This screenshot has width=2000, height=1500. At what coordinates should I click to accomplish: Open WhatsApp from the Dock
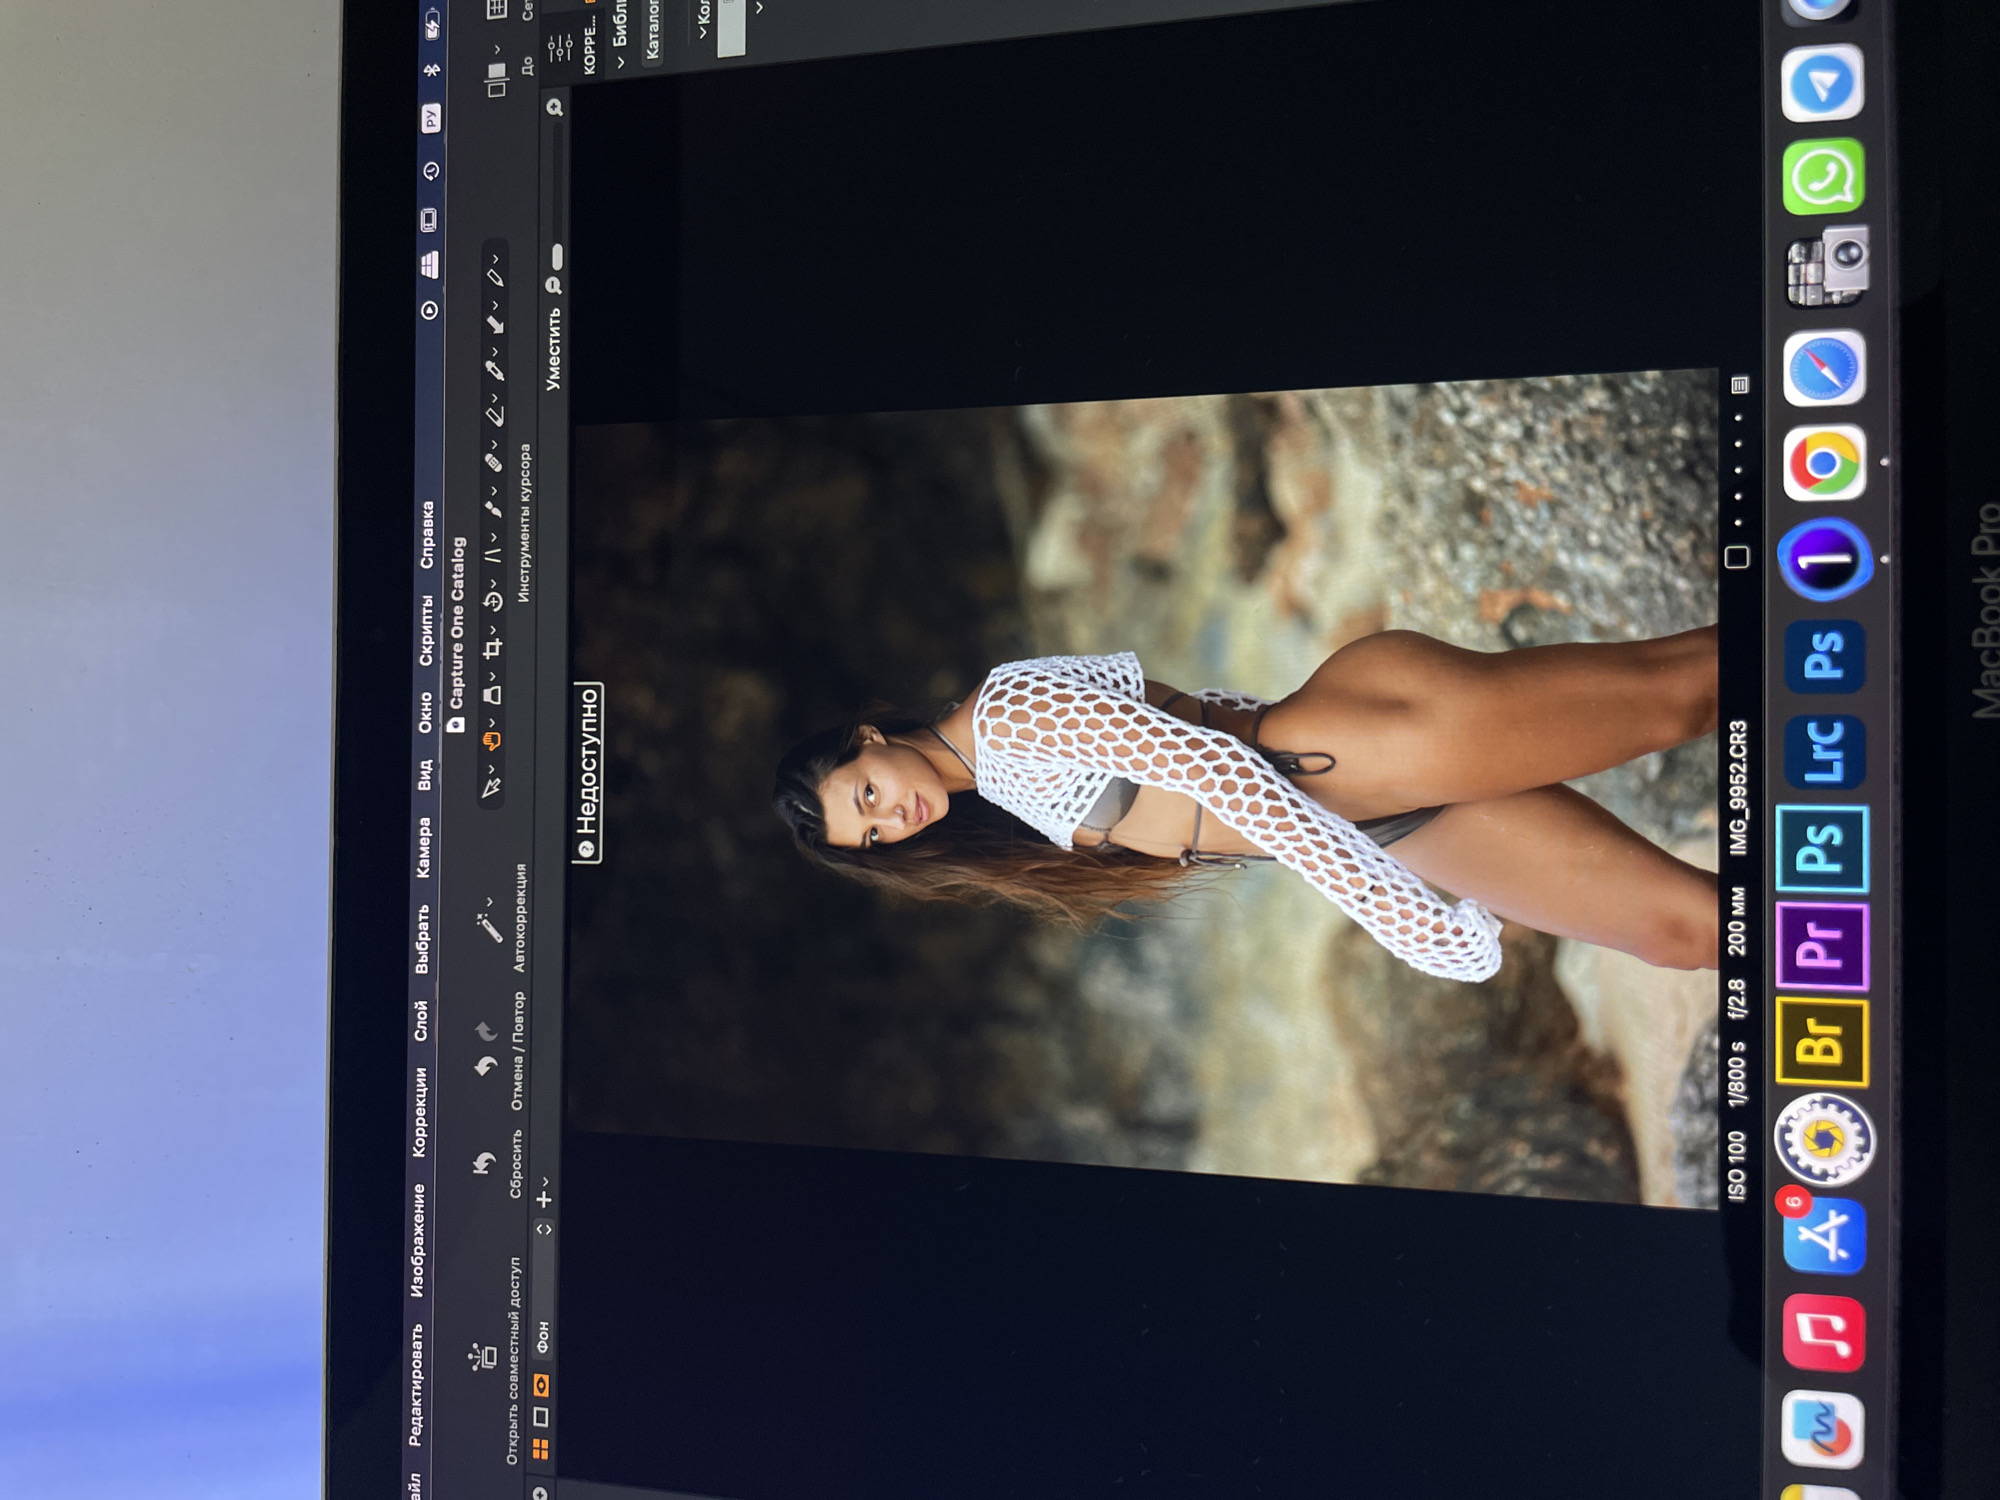[1824, 177]
